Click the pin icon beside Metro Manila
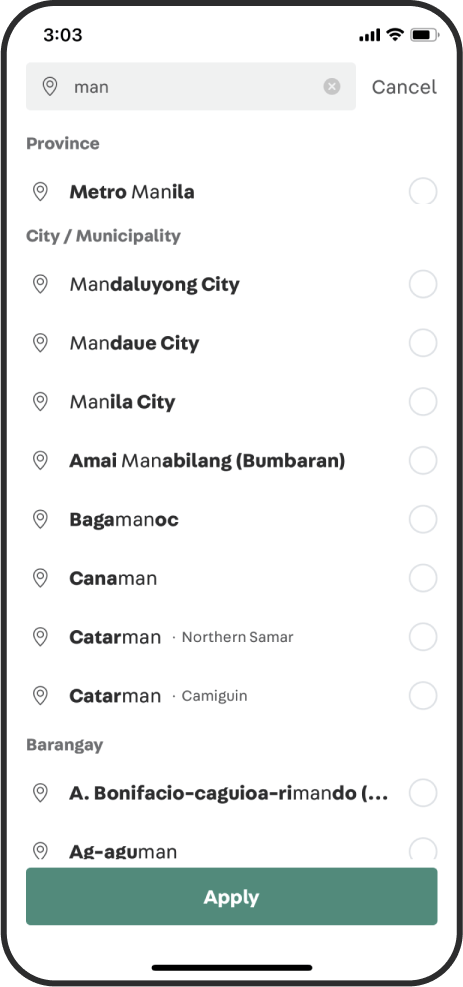 tap(40, 191)
